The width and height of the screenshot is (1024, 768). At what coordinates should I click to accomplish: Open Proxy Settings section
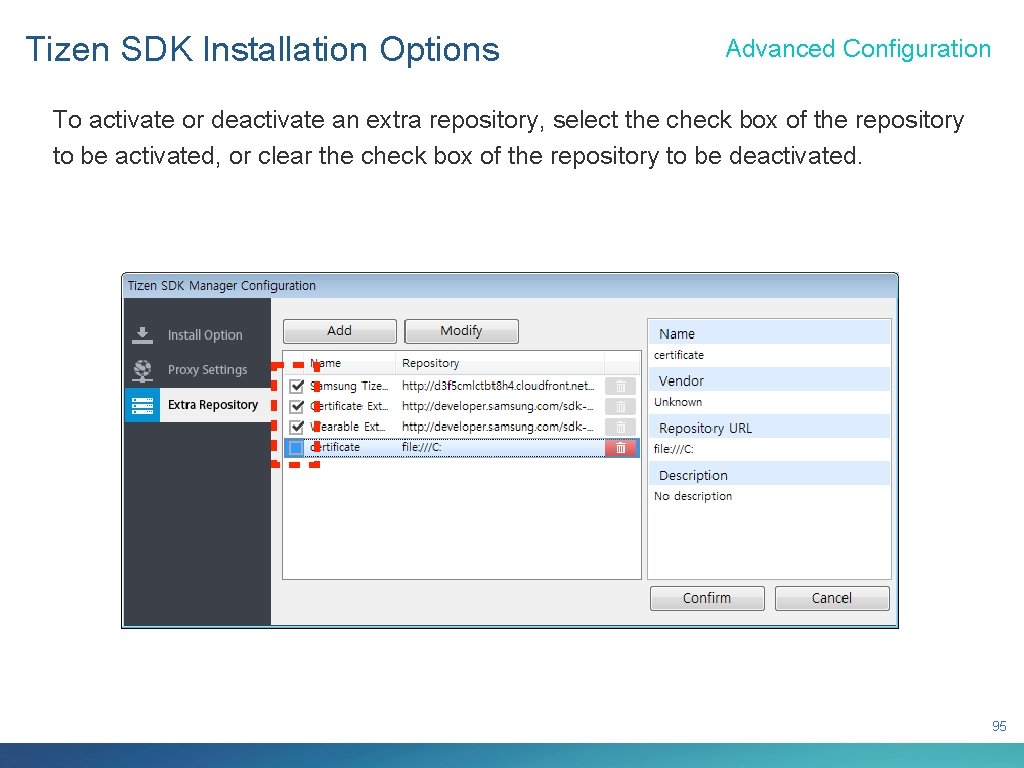[x=207, y=370]
